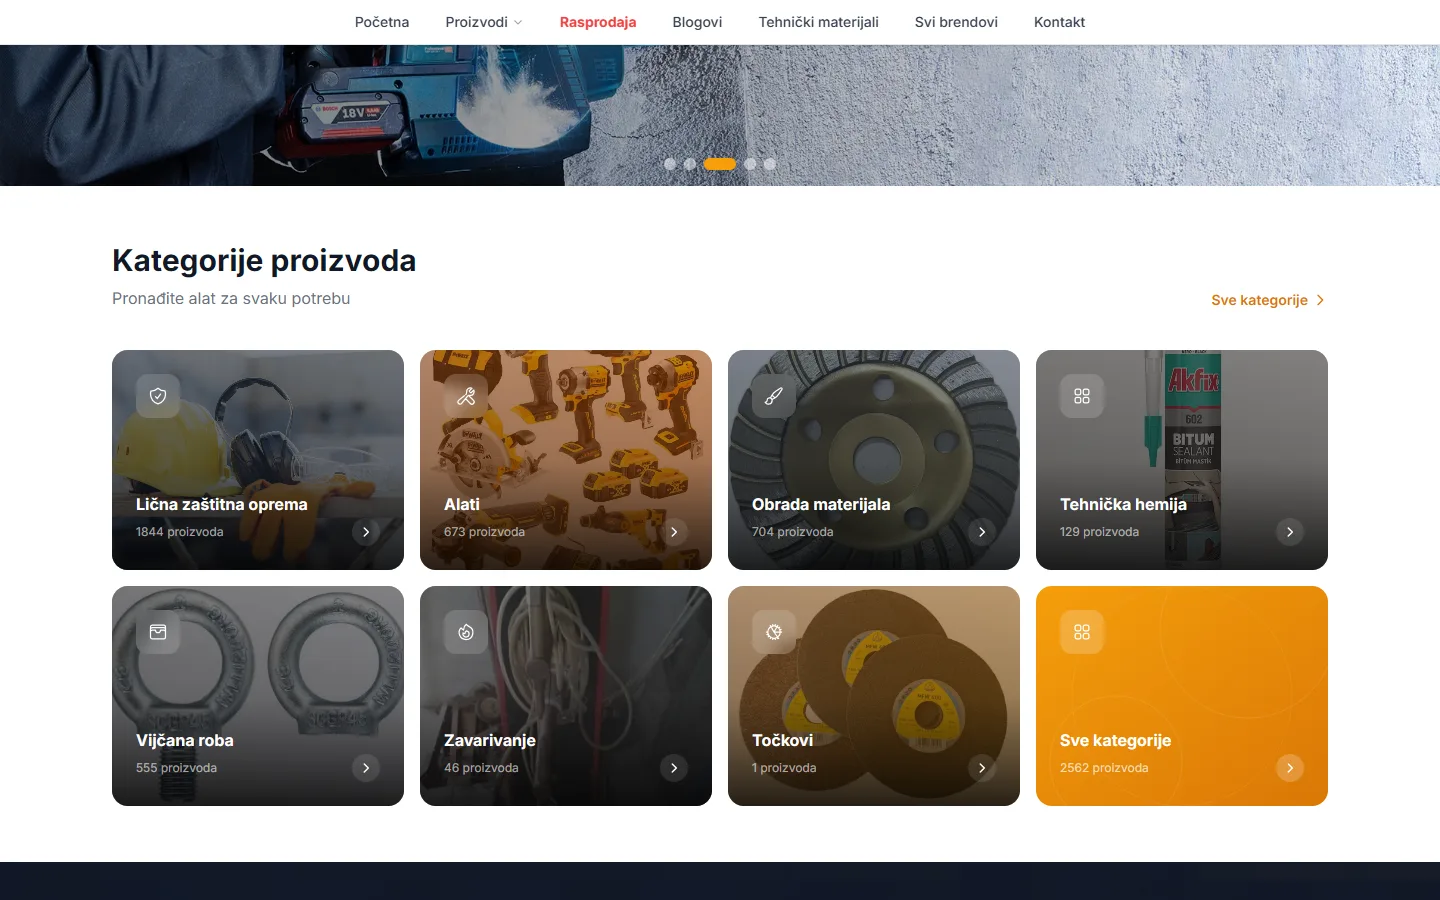Click the Alati card title
Screen dimensions: 1440x900
[462, 505]
